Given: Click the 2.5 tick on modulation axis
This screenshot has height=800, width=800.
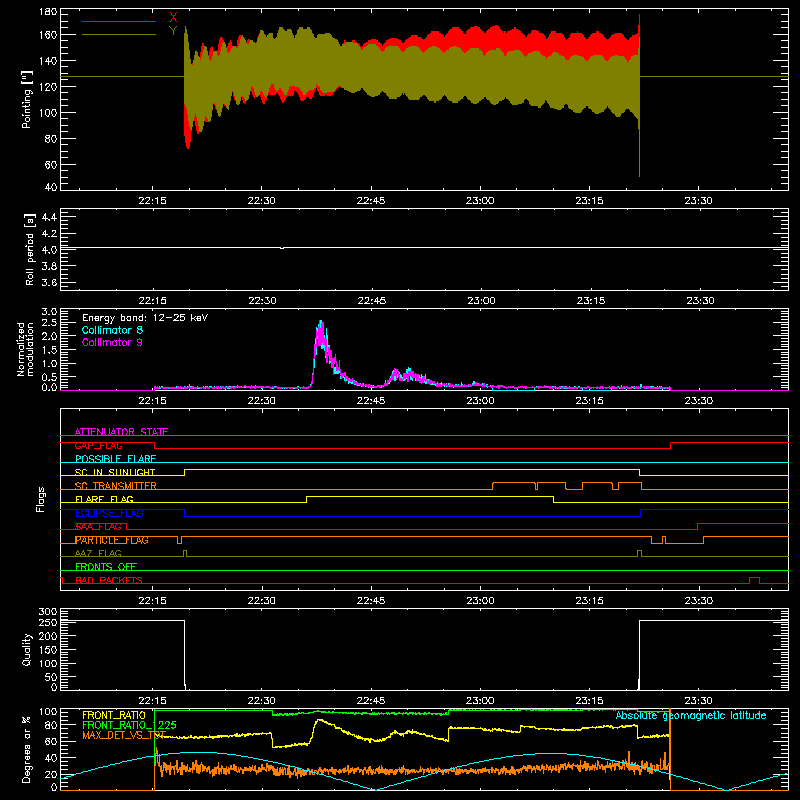Looking at the screenshot, I should pos(49,322).
